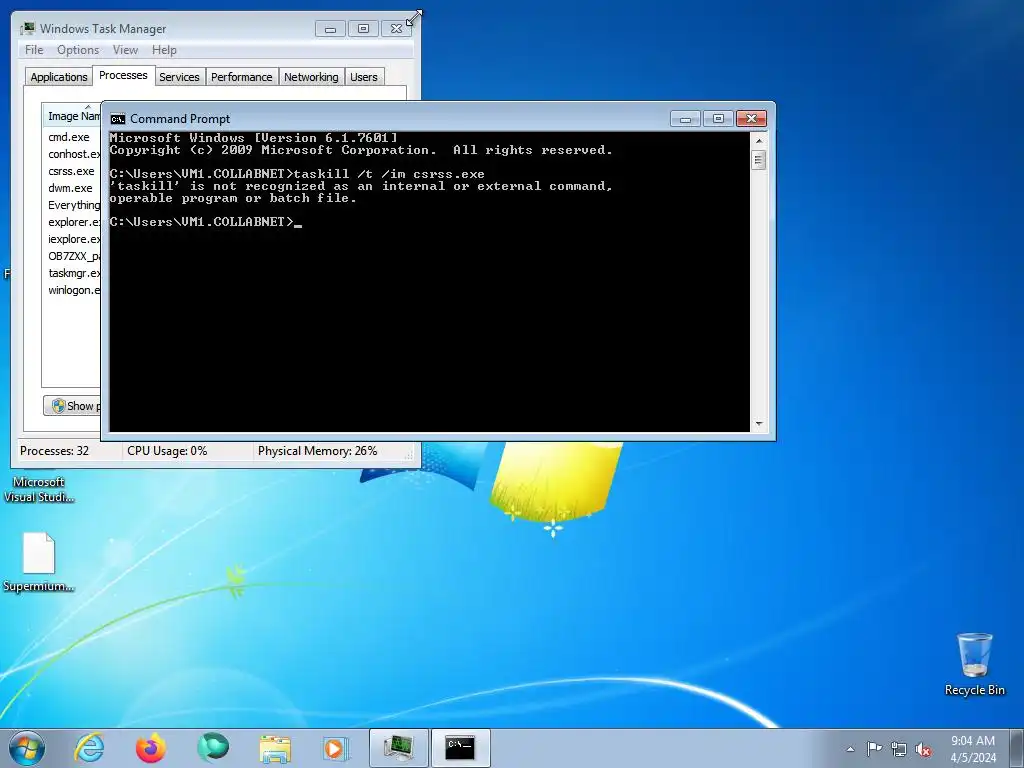This screenshot has height=768, width=1024.
Task: Switch to the Services tab
Action: 179,77
